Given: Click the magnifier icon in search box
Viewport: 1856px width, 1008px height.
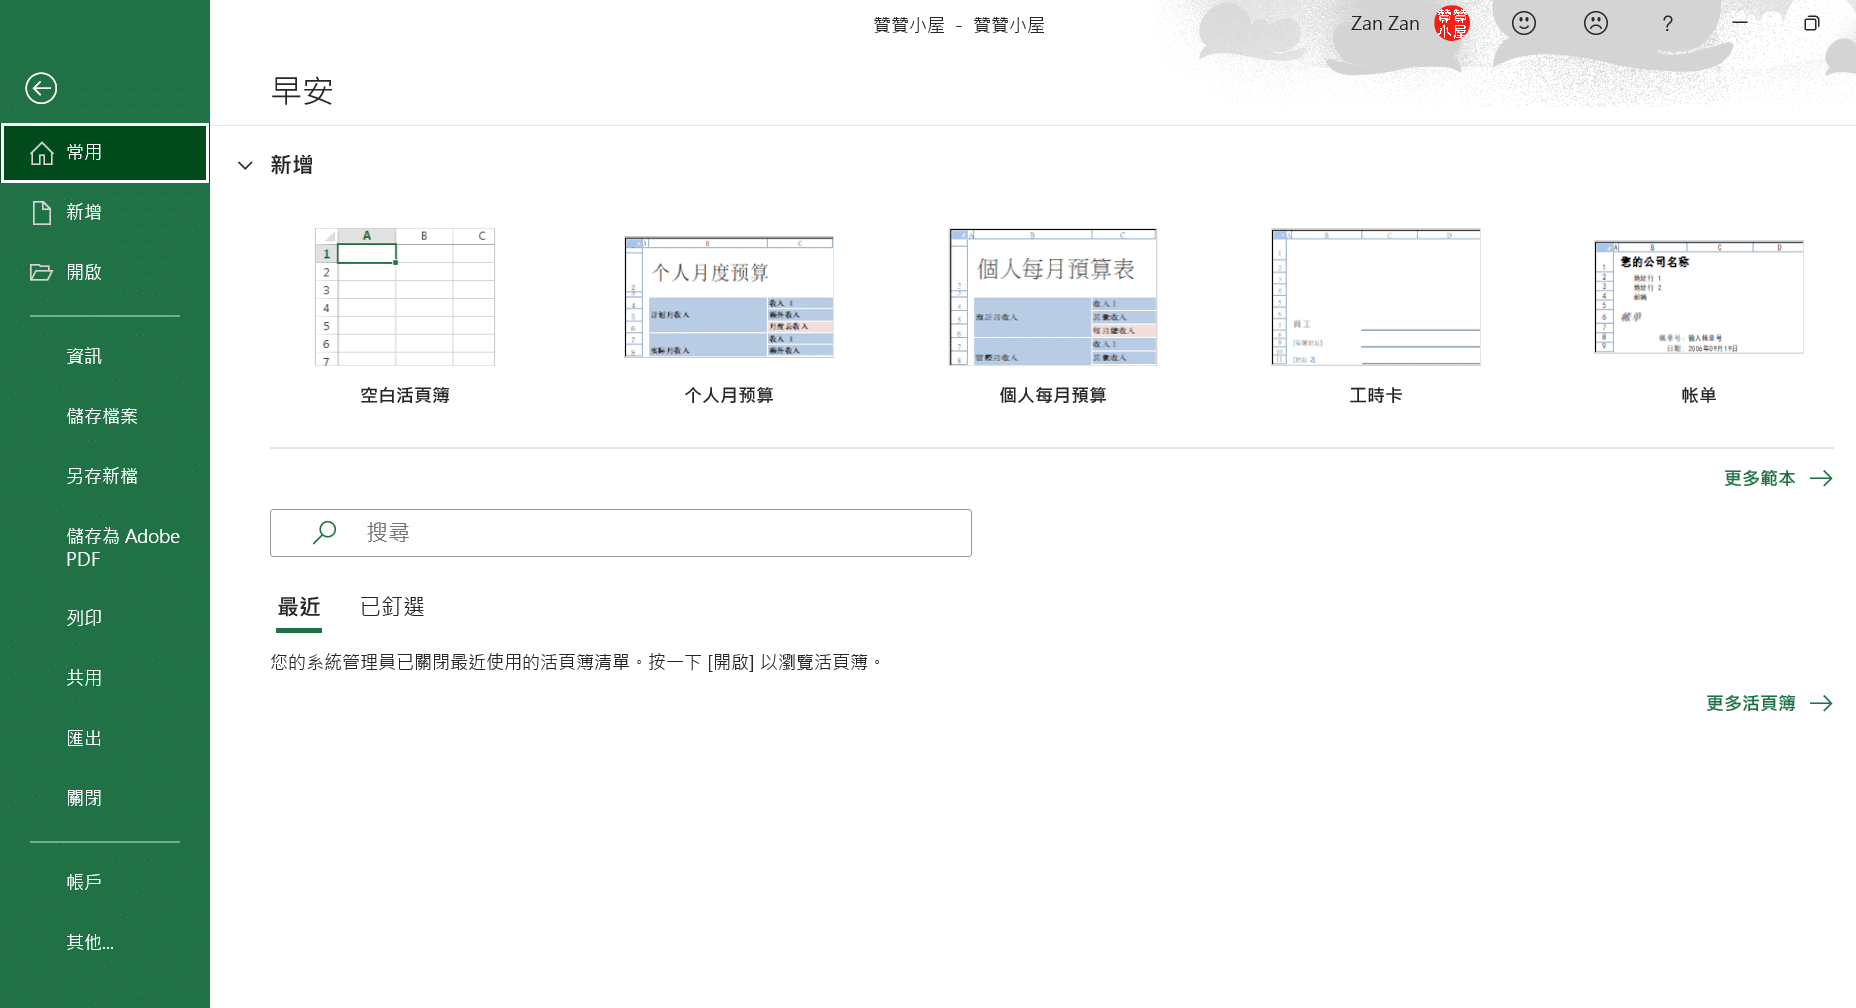Looking at the screenshot, I should point(324,533).
